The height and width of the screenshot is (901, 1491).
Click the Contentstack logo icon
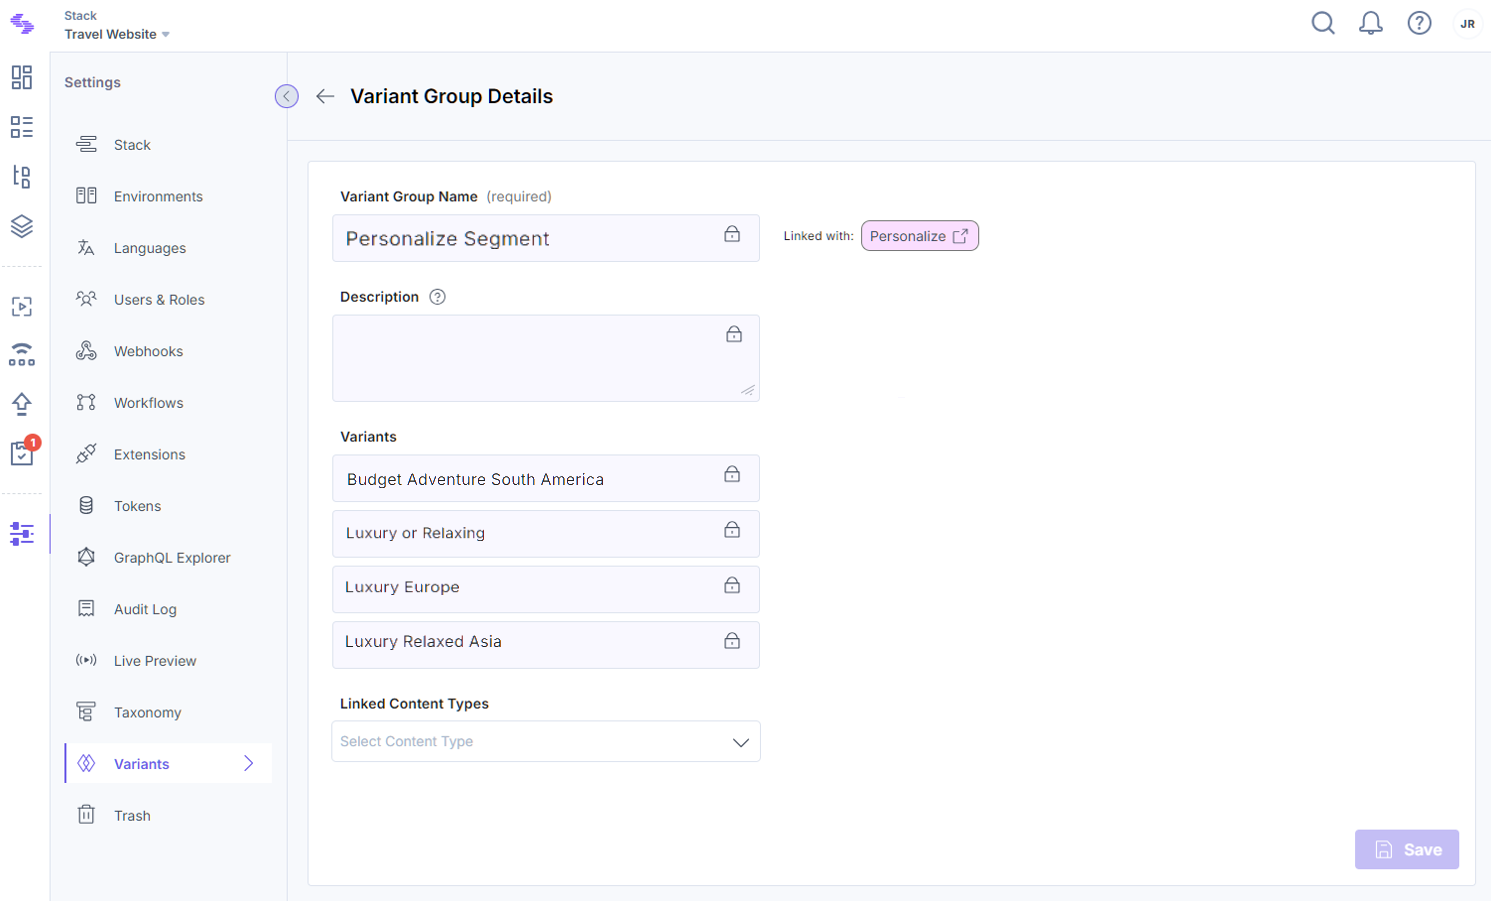point(22,25)
